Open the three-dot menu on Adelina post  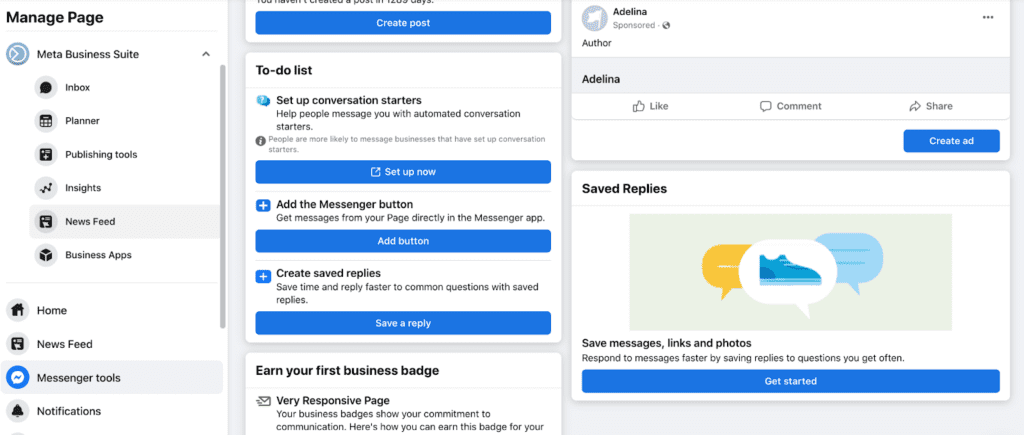point(988,18)
